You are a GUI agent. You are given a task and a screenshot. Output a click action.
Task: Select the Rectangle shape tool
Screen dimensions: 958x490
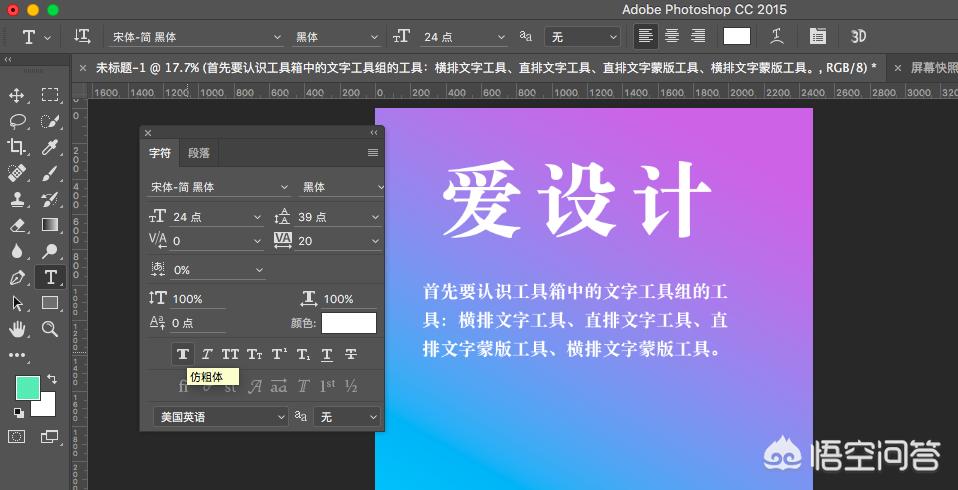tap(49, 303)
